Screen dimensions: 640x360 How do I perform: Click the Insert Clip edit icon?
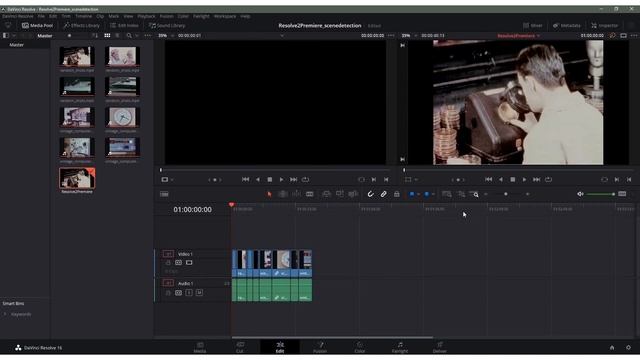[x=326, y=194]
